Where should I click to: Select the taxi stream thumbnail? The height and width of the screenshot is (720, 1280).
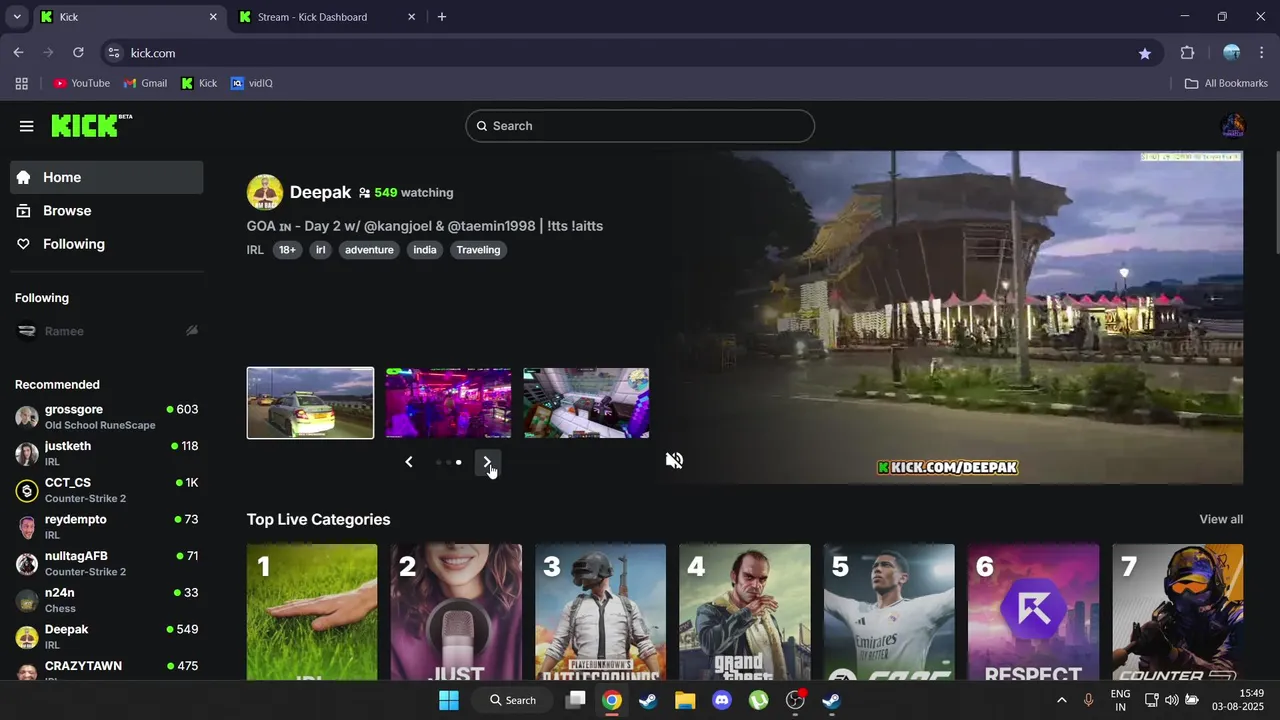coord(310,403)
